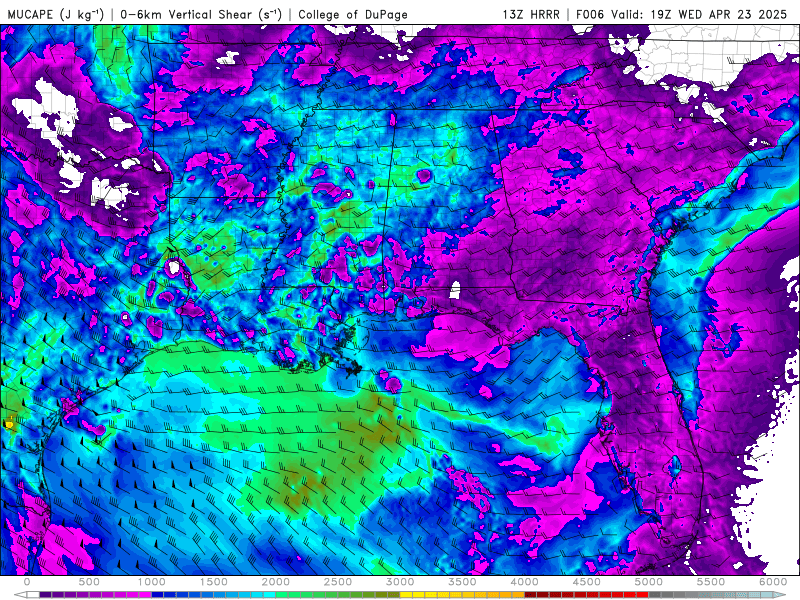Click the 1000 label on the color scale
800x600 pixels.
tap(152, 582)
